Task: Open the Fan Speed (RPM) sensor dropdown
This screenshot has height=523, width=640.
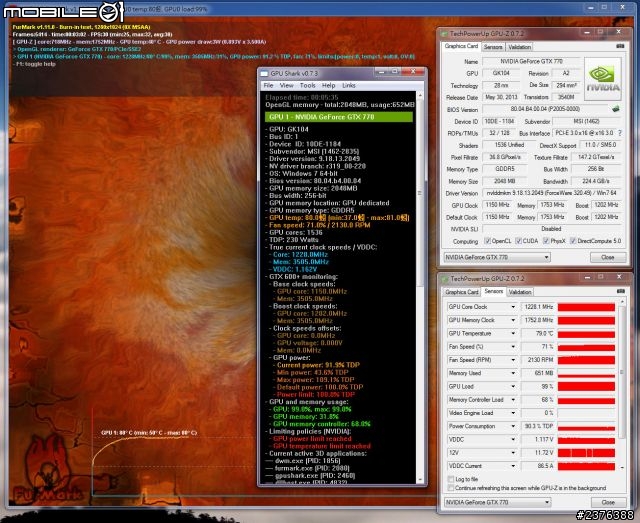Action: [513, 360]
